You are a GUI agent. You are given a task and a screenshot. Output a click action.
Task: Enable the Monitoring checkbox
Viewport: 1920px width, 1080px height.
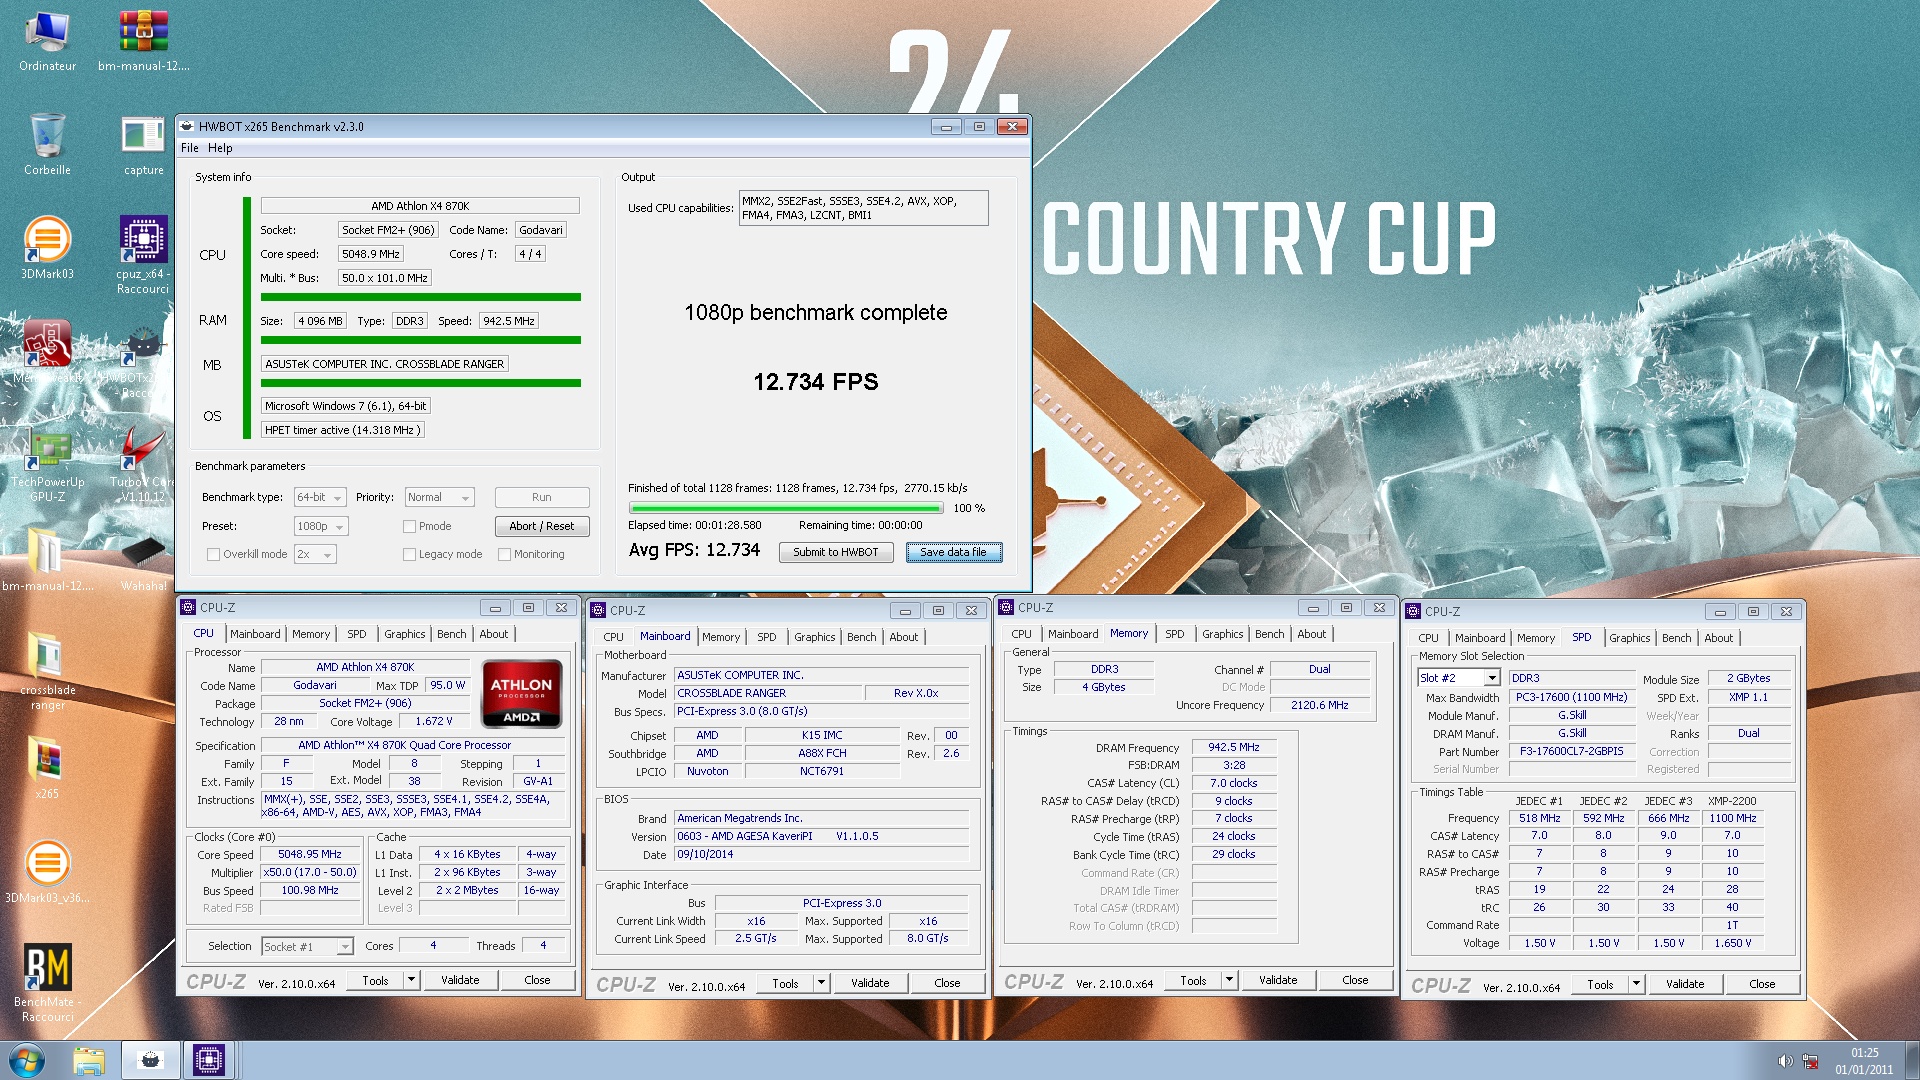(504, 554)
